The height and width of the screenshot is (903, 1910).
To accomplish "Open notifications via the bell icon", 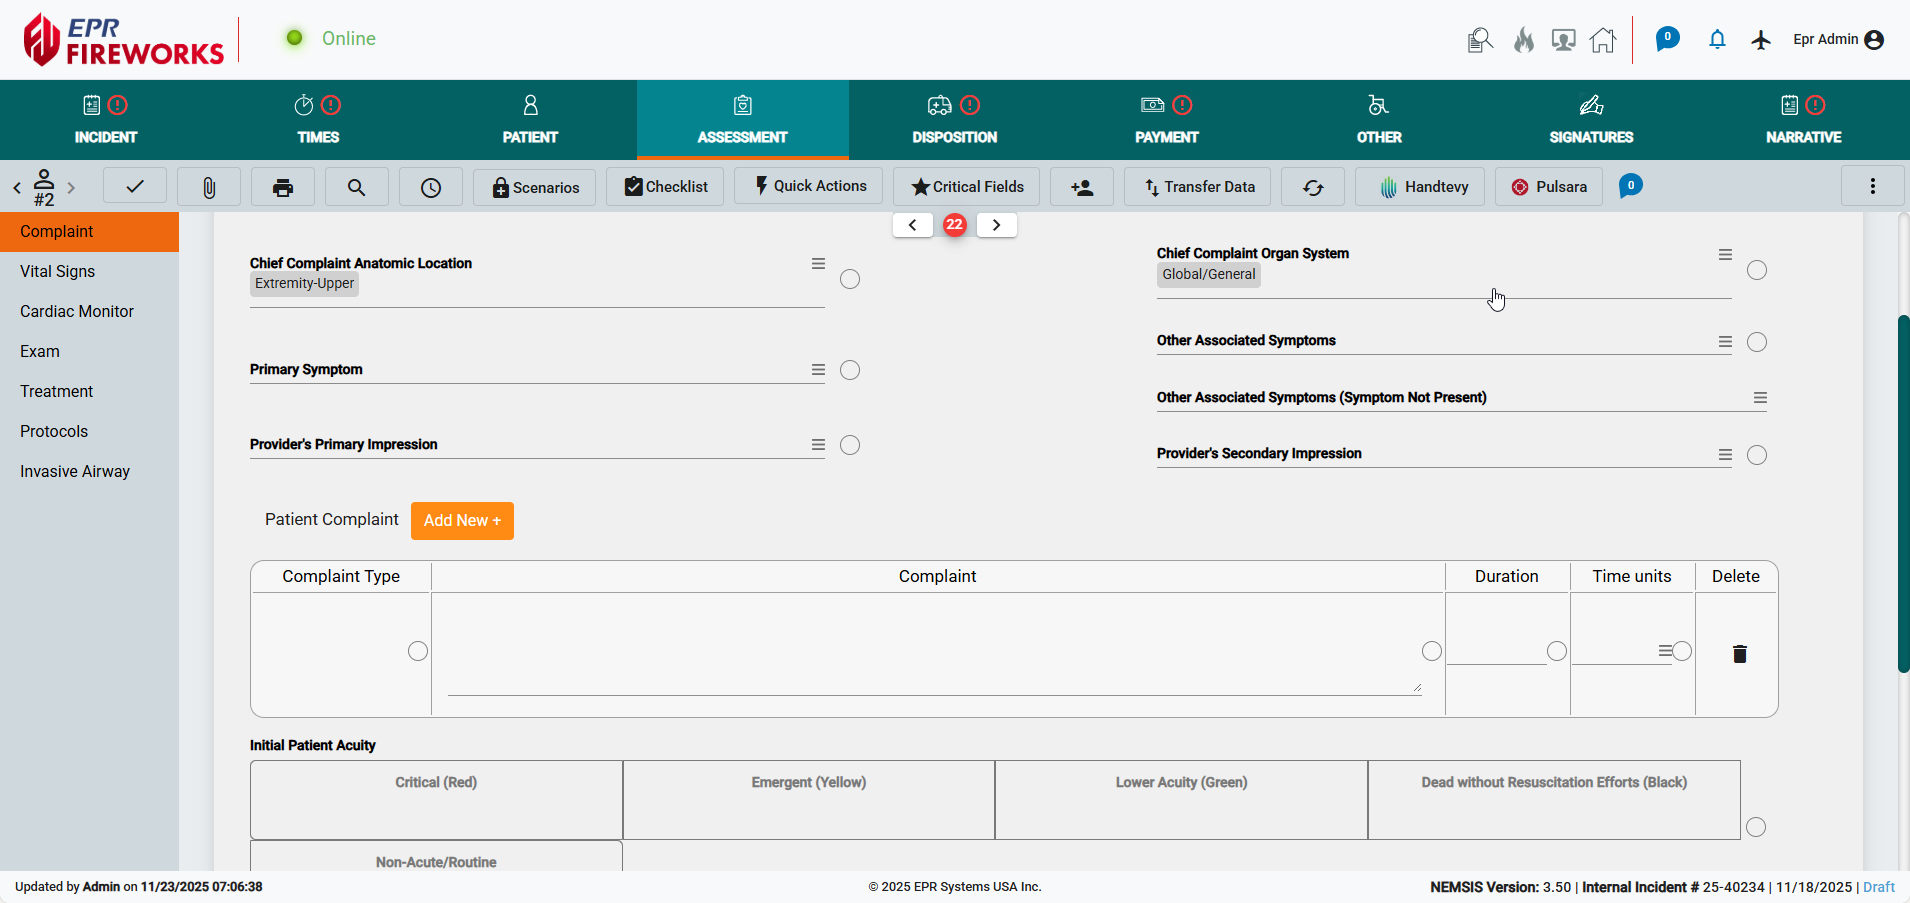I will tap(1717, 40).
